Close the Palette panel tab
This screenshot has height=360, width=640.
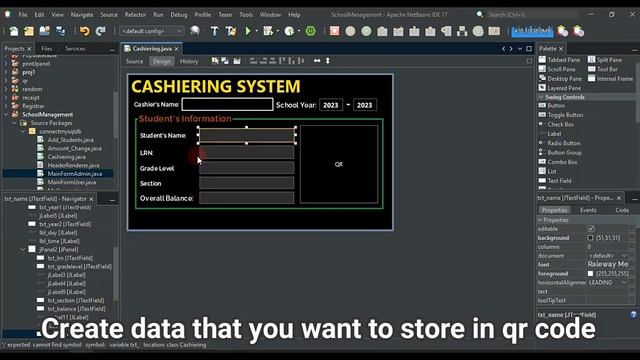pyautogui.click(x=561, y=49)
